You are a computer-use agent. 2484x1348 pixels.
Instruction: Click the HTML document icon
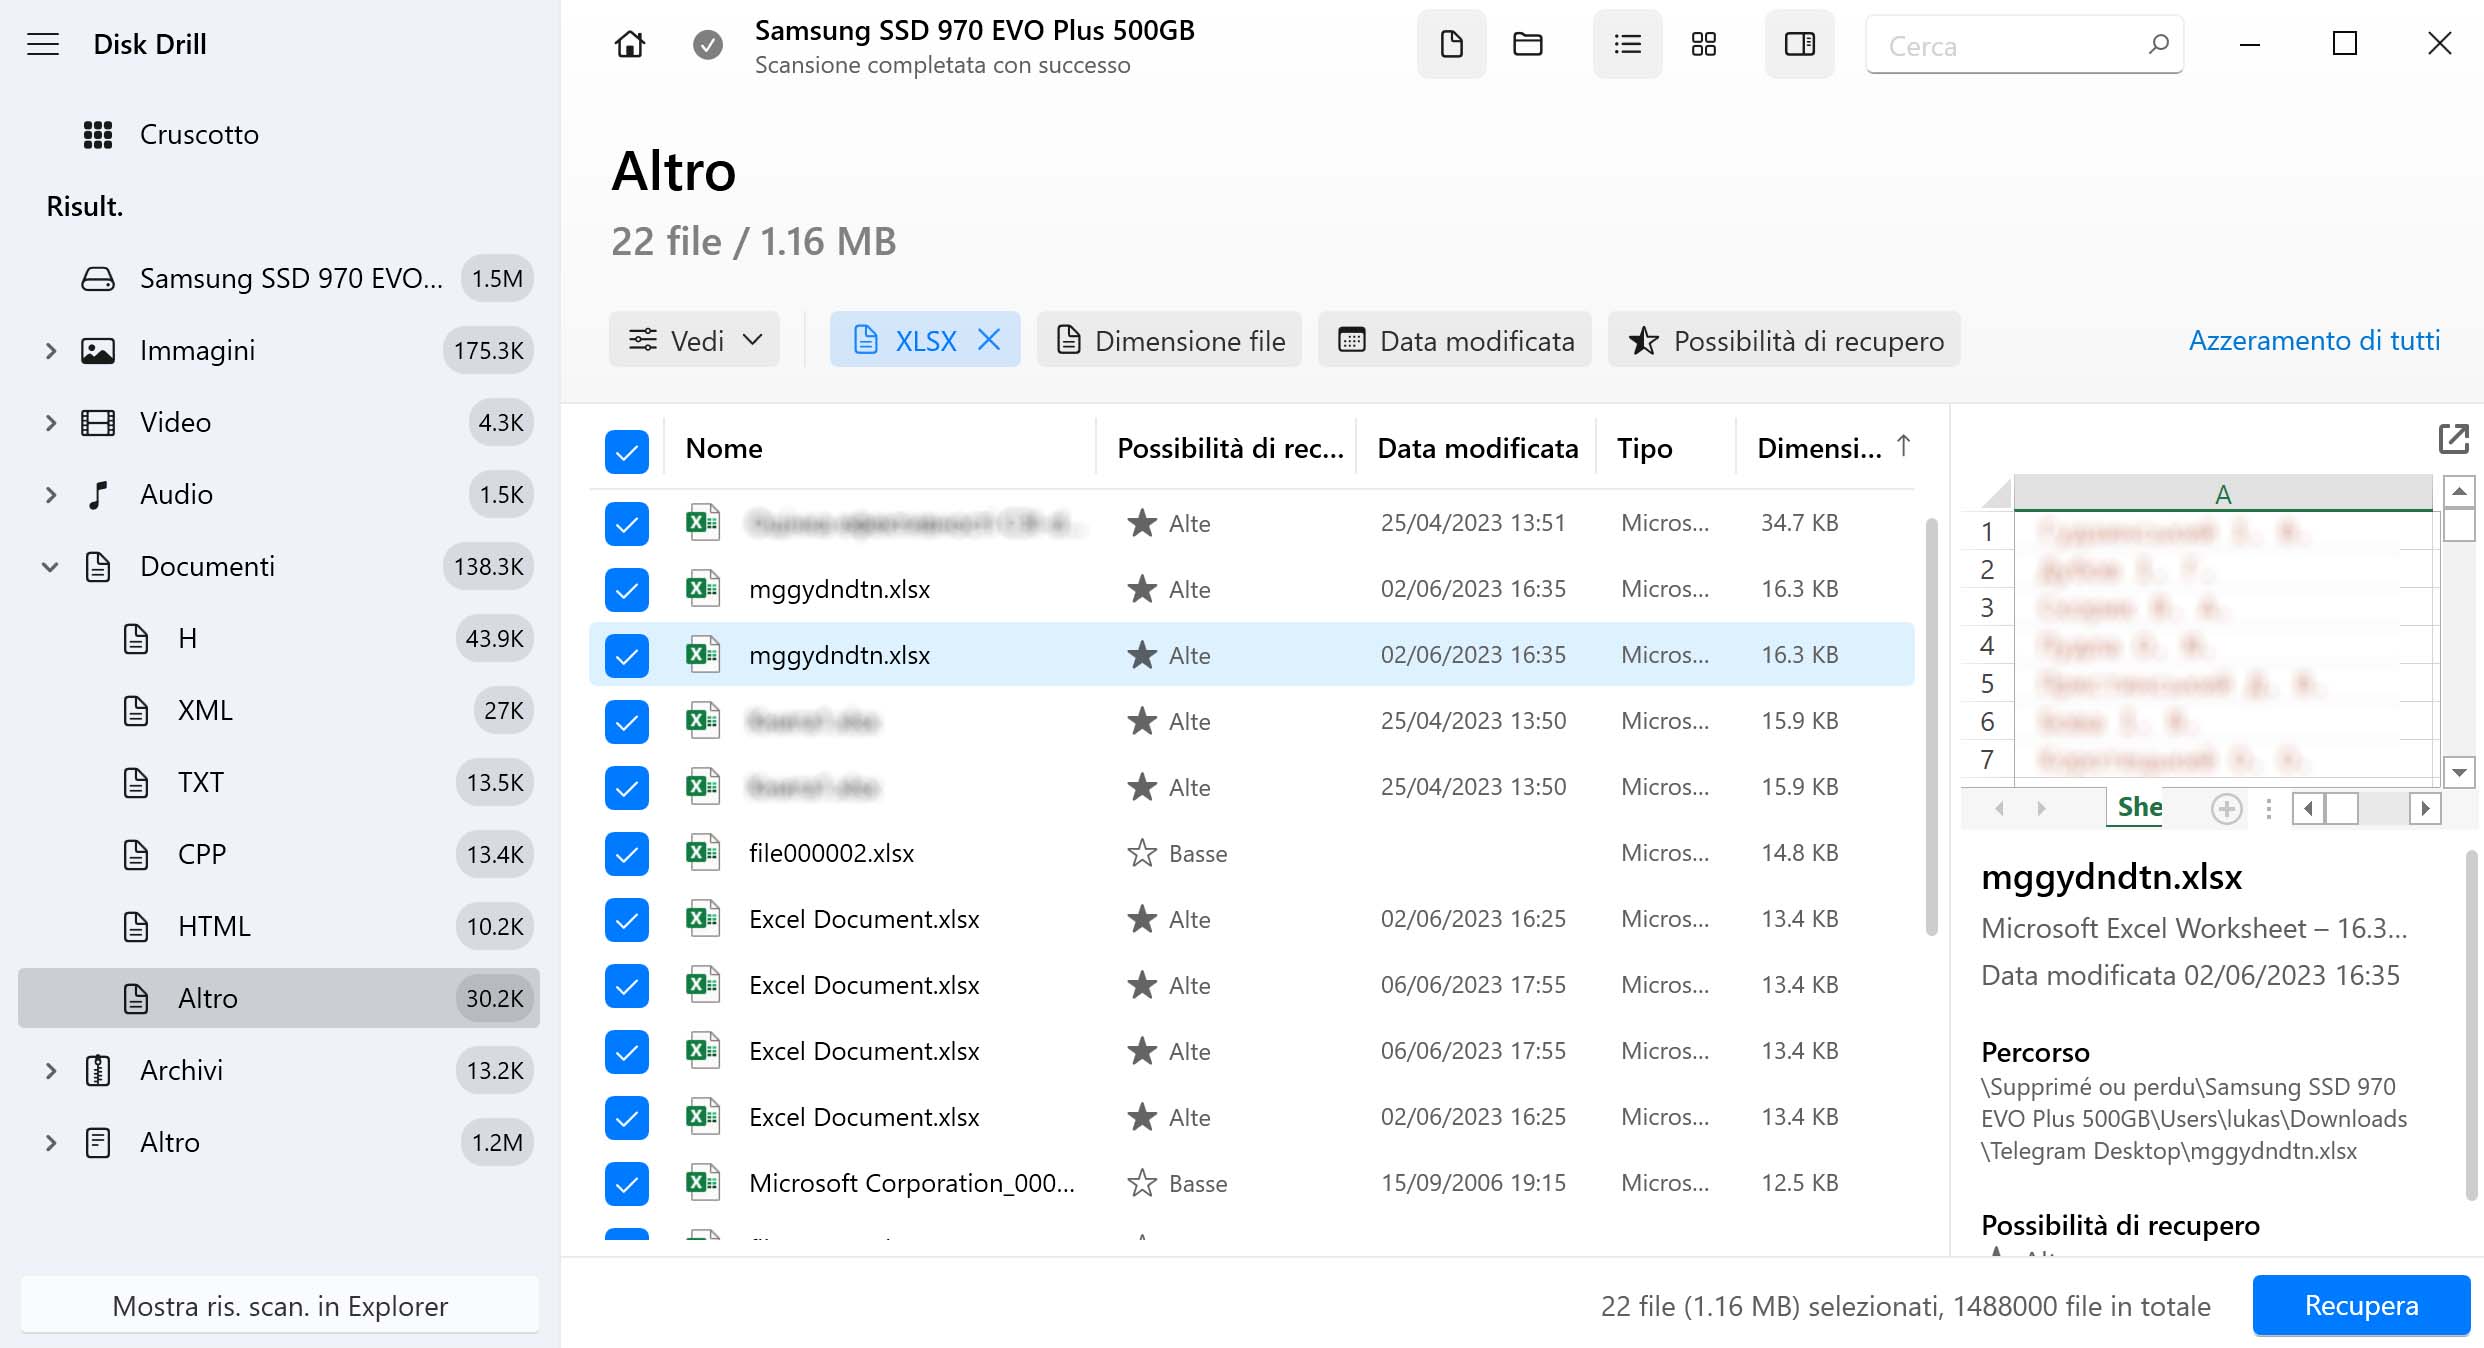click(x=136, y=926)
